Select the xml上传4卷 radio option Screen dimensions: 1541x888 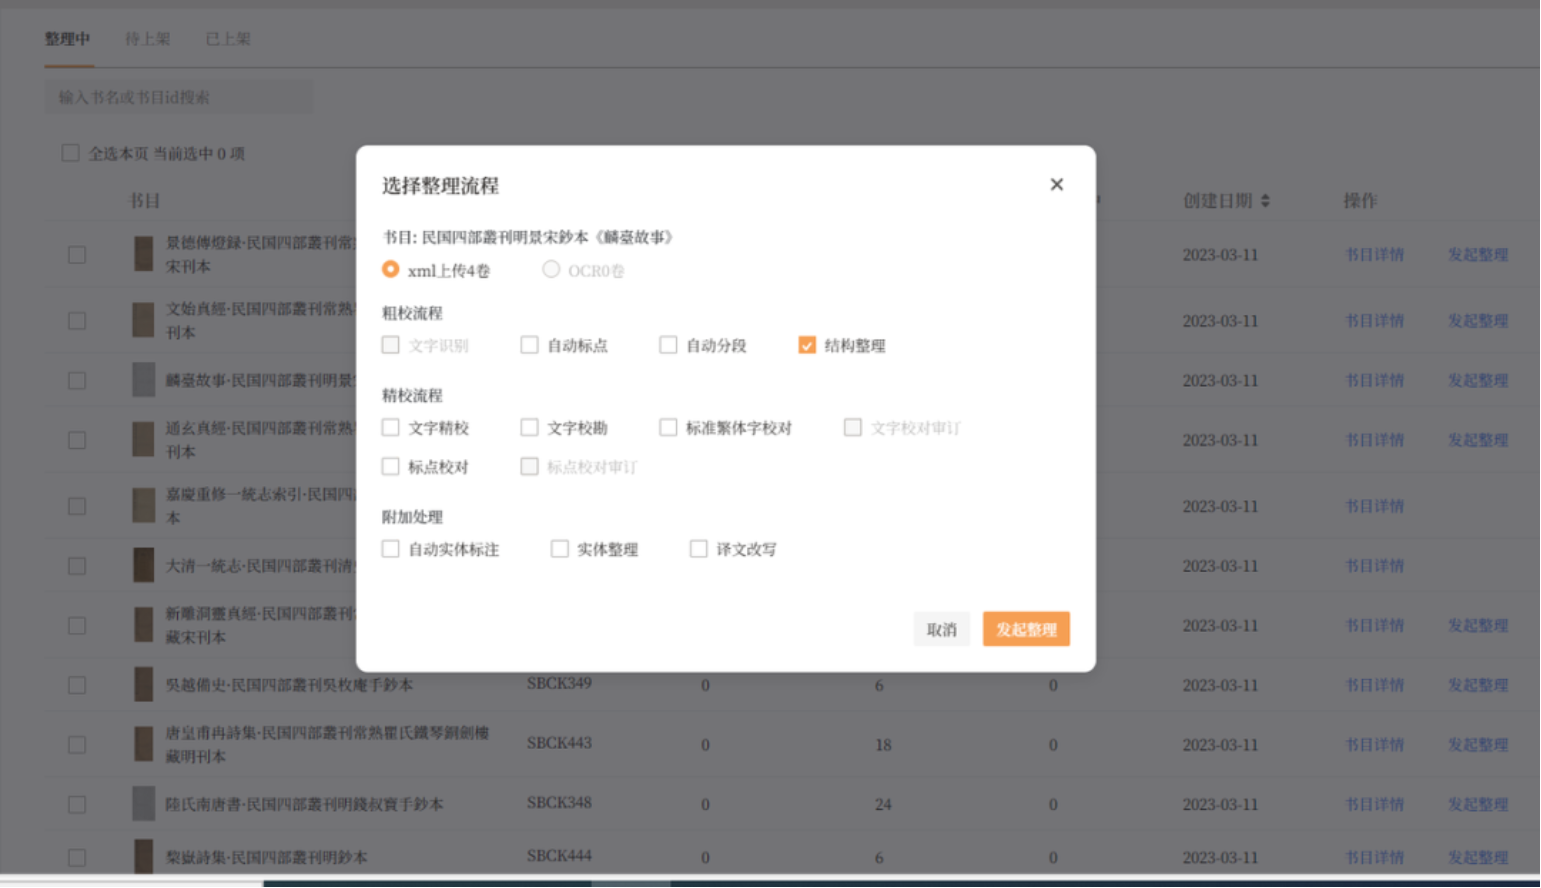(391, 270)
